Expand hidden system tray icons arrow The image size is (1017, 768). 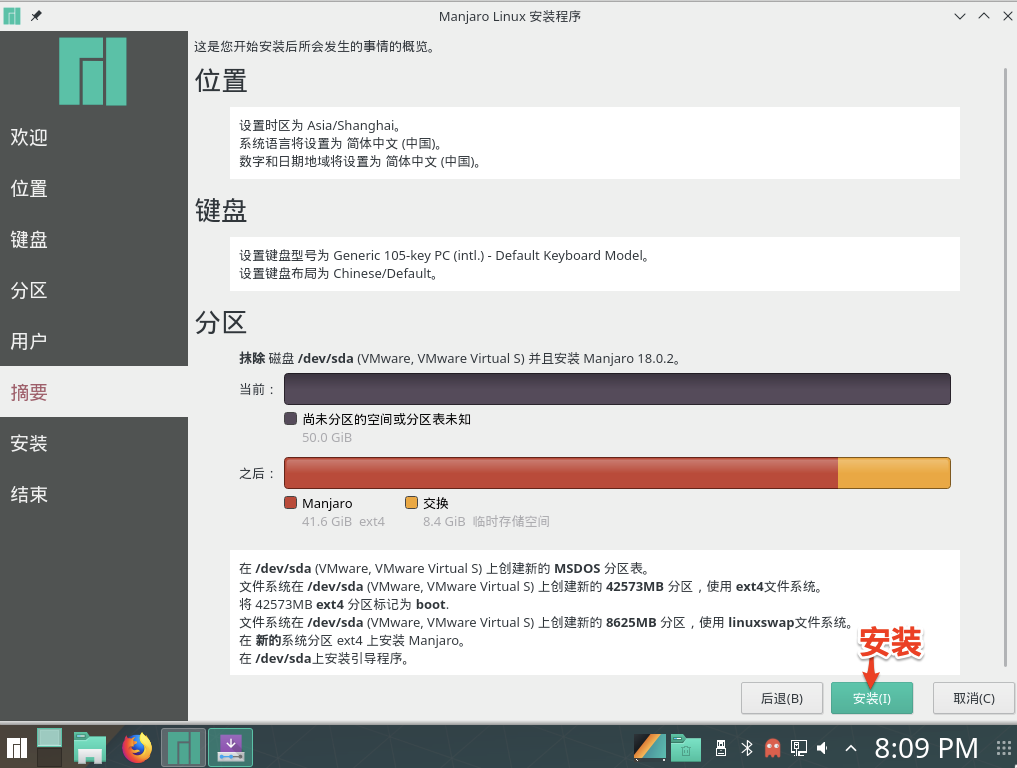[x=851, y=749]
